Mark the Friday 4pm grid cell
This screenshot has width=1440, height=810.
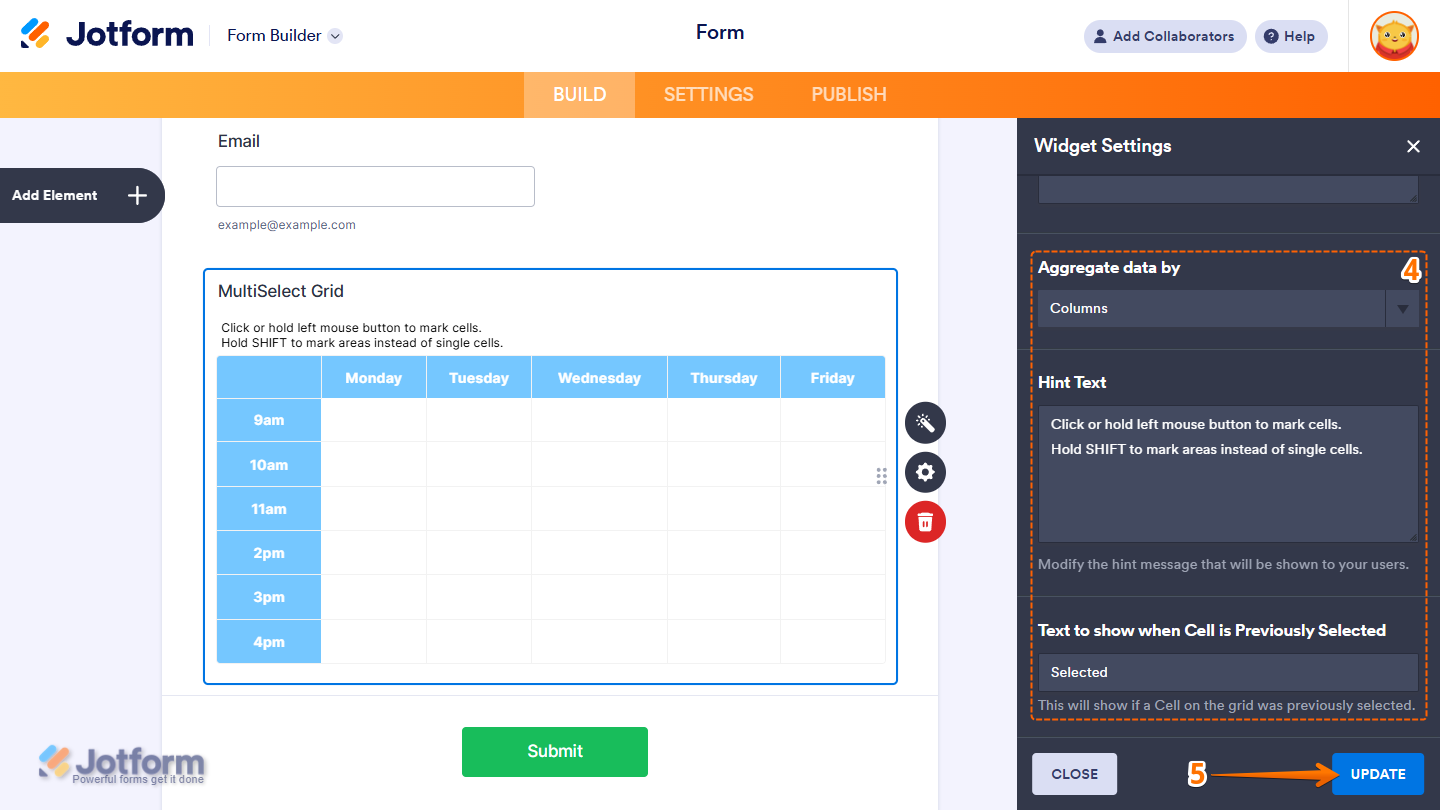832,640
